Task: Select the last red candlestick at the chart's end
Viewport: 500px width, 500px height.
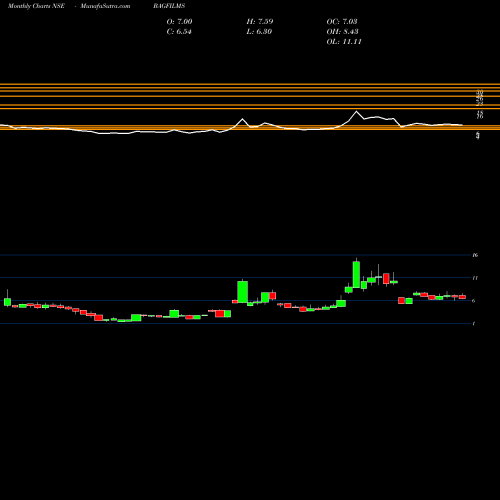Action: [x=462, y=297]
